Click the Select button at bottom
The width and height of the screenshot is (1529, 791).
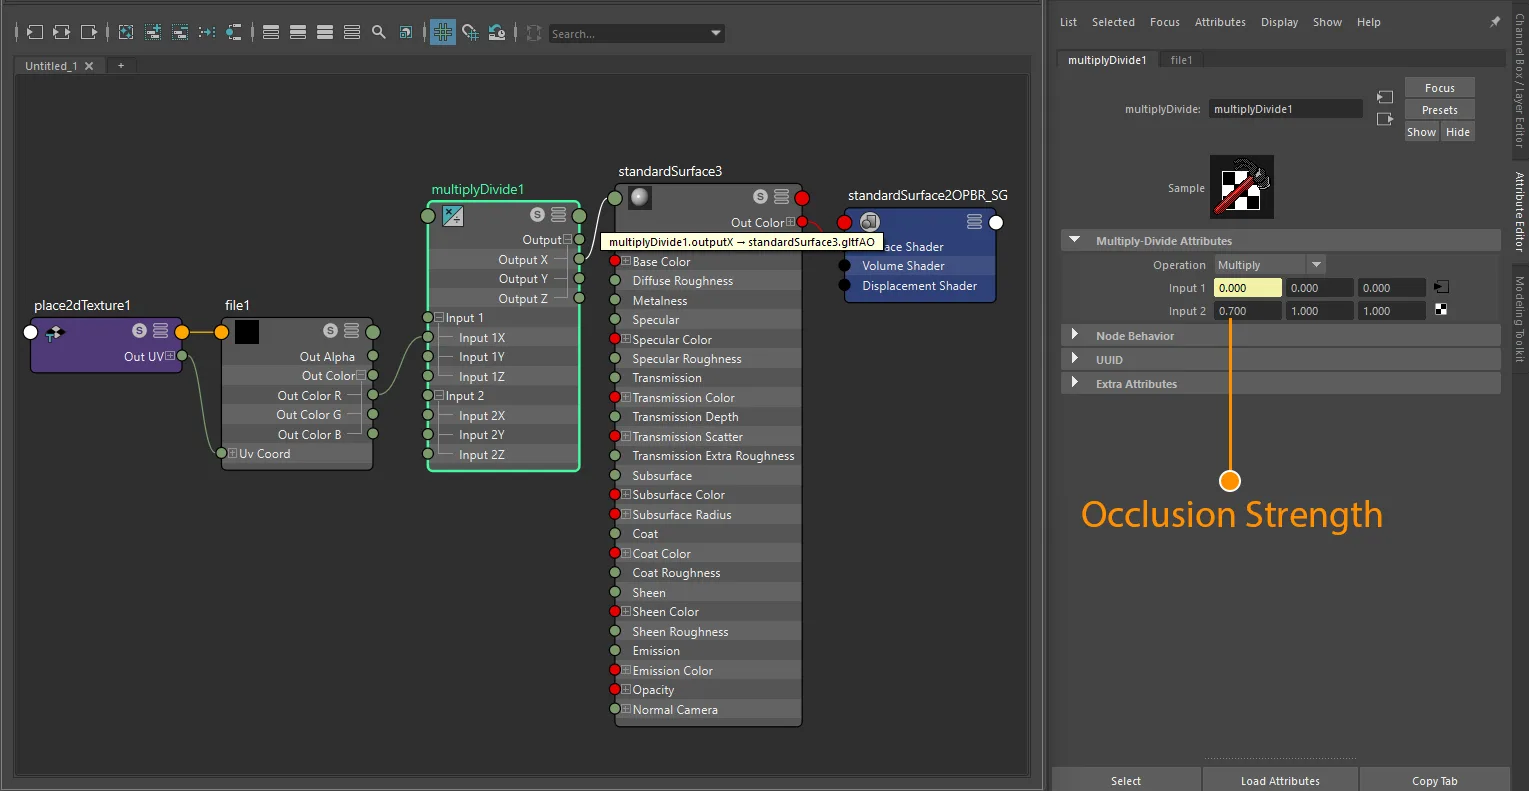(1126, 780)
